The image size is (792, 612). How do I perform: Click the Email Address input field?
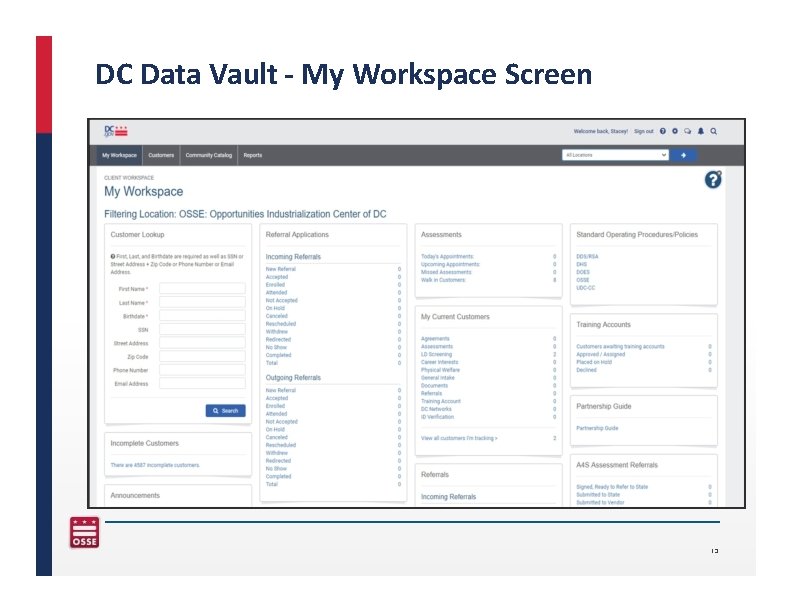tap(202, 384)
